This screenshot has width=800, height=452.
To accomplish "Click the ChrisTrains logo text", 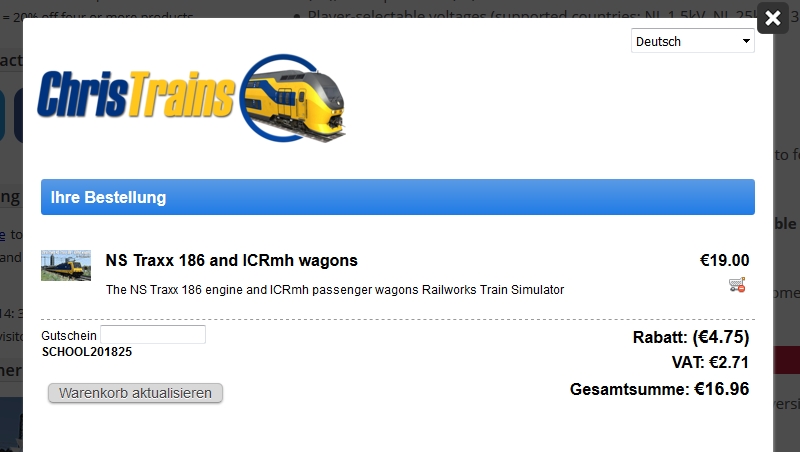I will click(x=136, y=95).
